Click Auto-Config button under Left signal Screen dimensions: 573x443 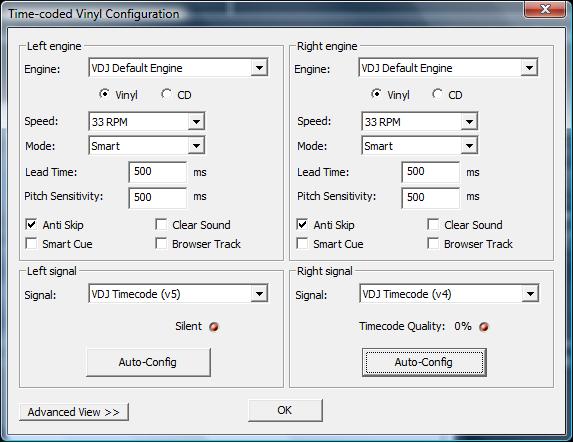click(148, 362)
